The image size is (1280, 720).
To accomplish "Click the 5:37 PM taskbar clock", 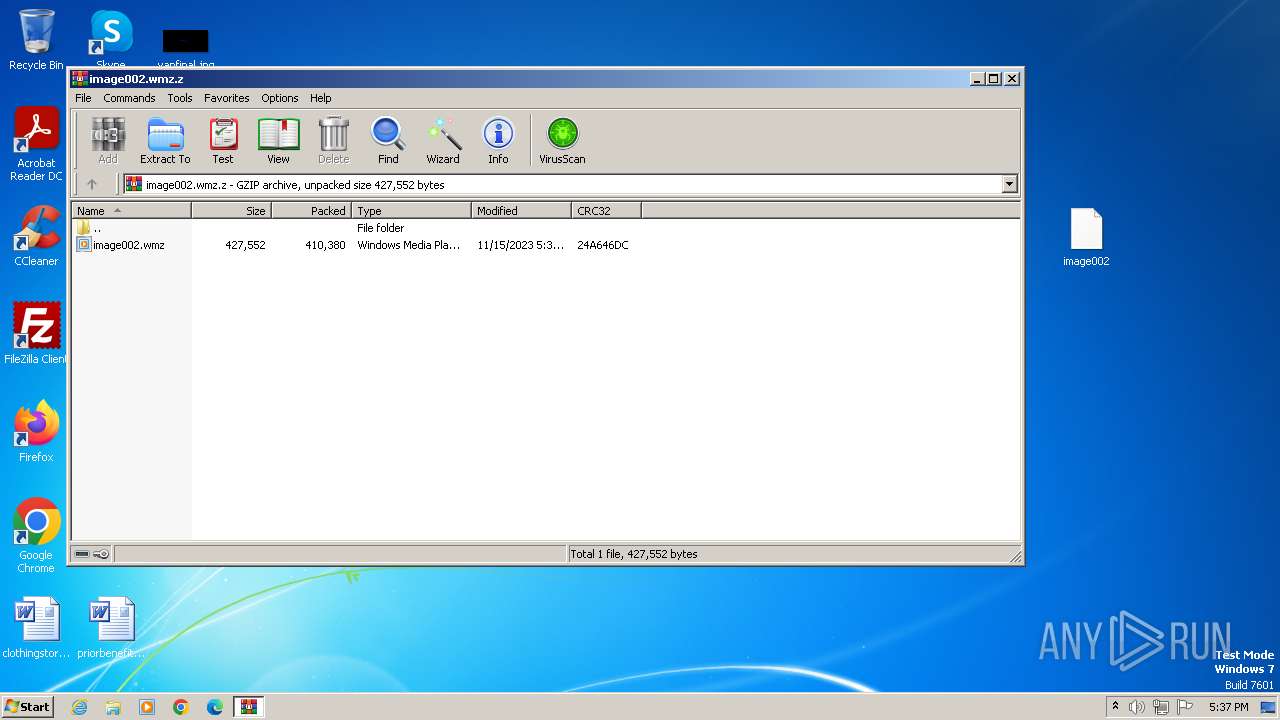I will [1228, 707].
